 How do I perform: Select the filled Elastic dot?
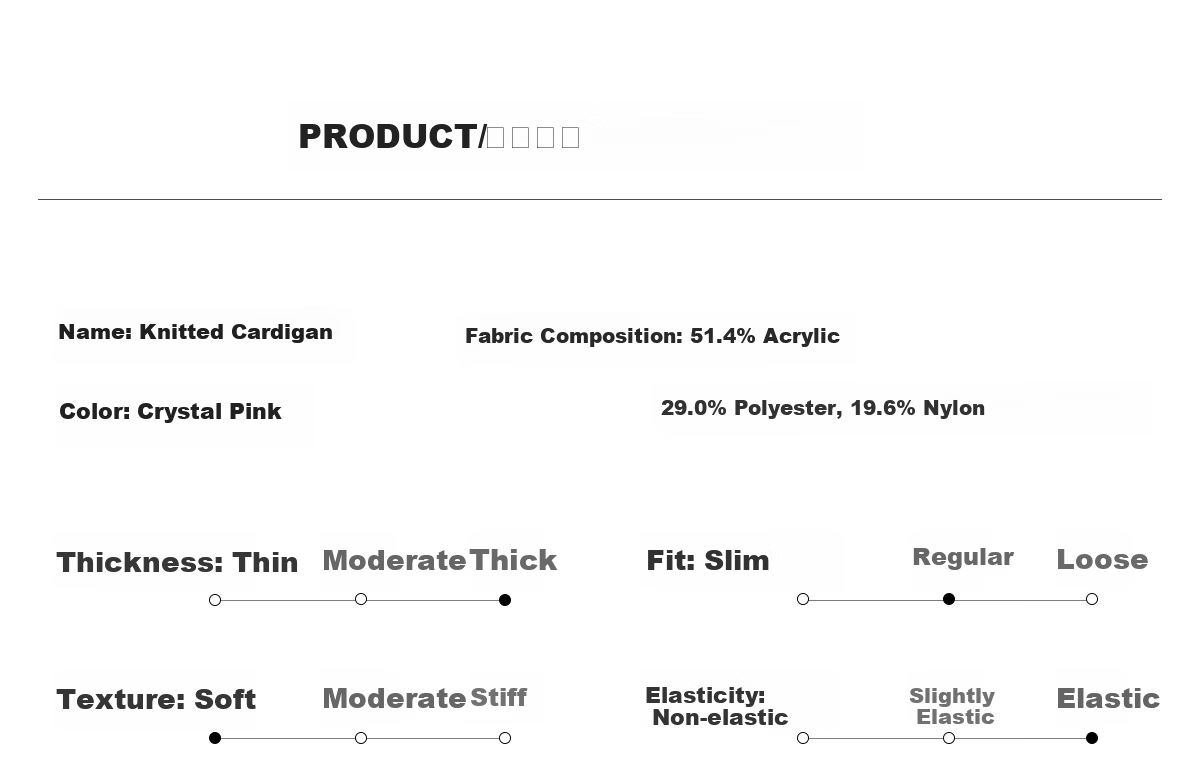pos(1092,738)
